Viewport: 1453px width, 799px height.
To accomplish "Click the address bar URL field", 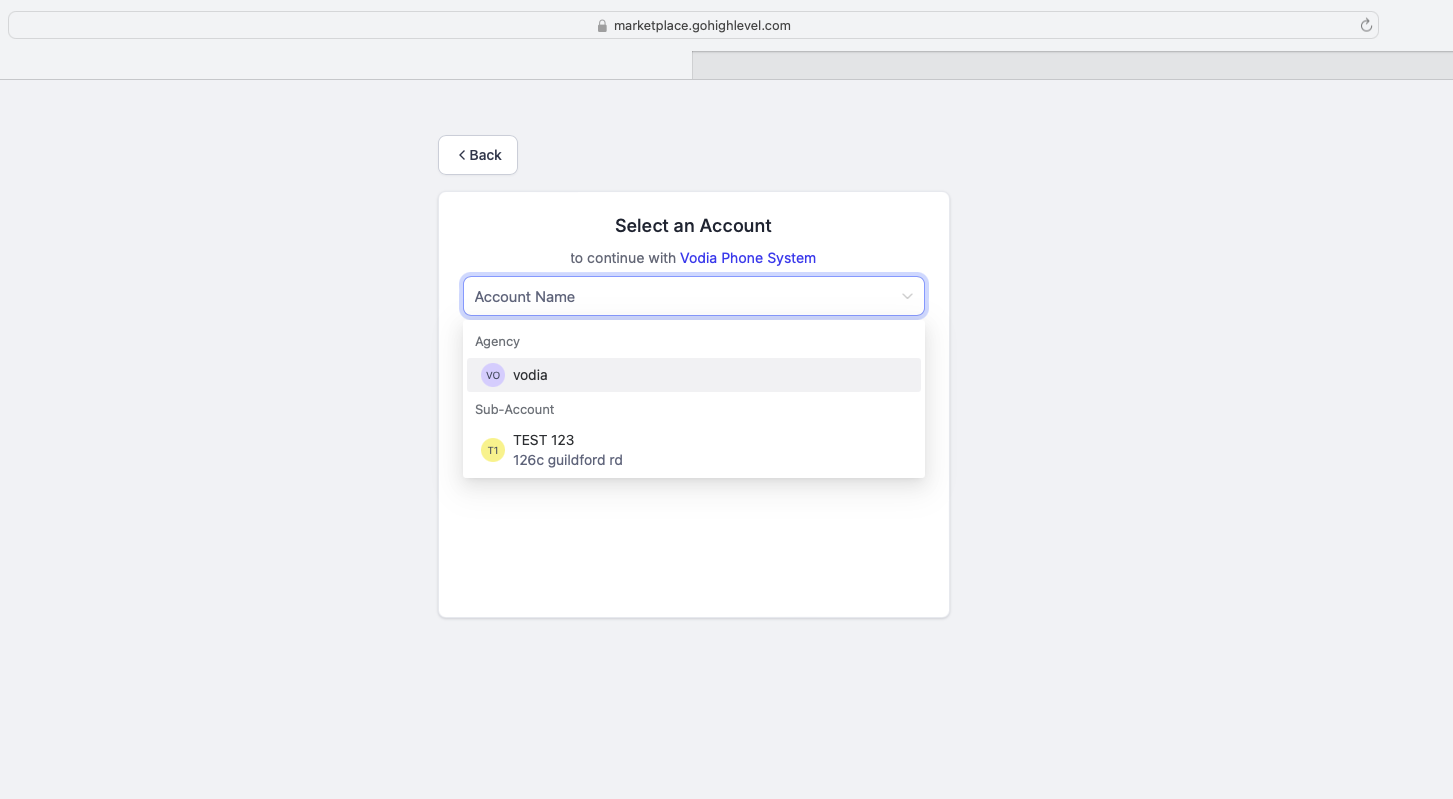I will click(693, 25).
